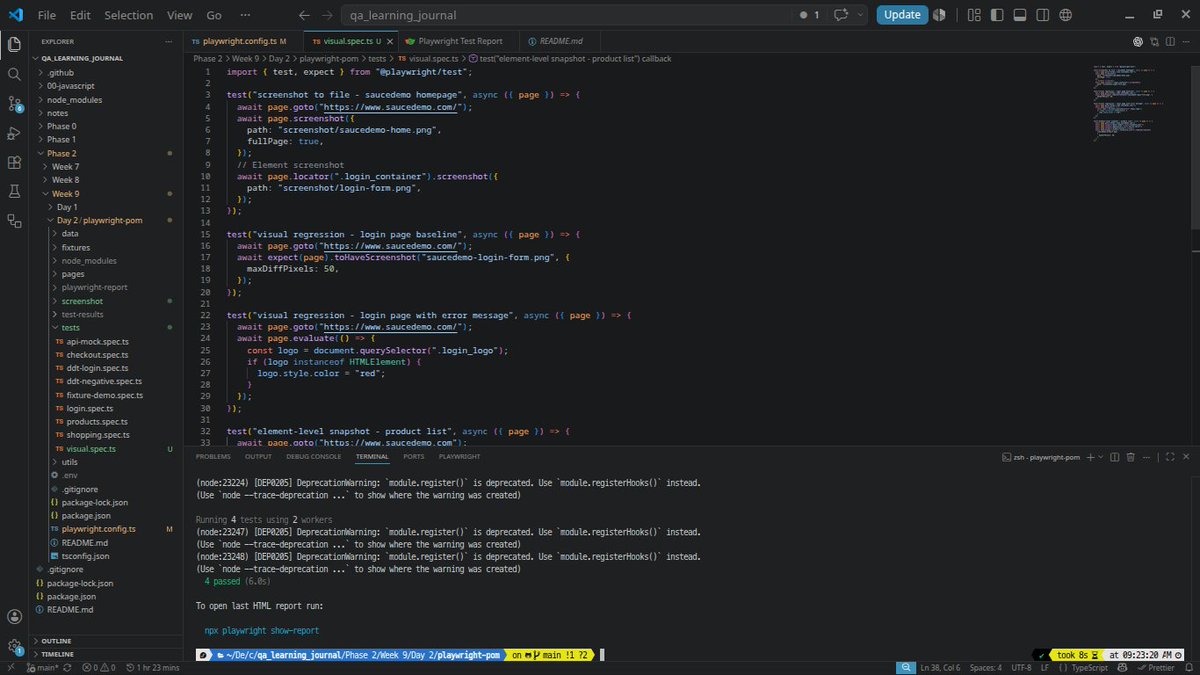Click the color icon beside Update button
Image resolution: width=1200 pixels, height=675 pixels.
pos(939,15)
